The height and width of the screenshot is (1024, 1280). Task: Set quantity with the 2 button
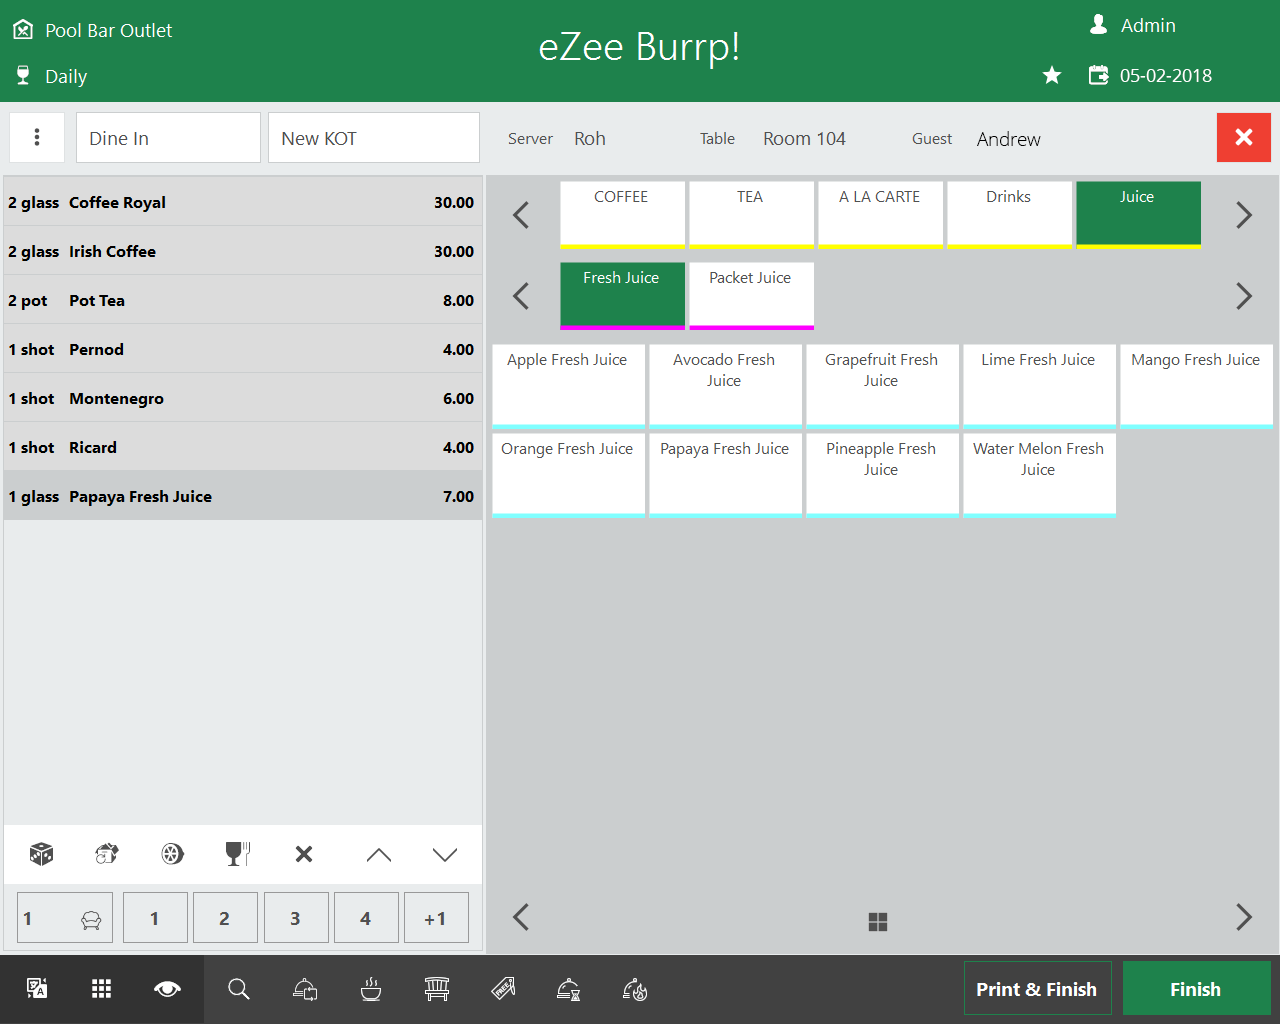[x=225, y=918]
